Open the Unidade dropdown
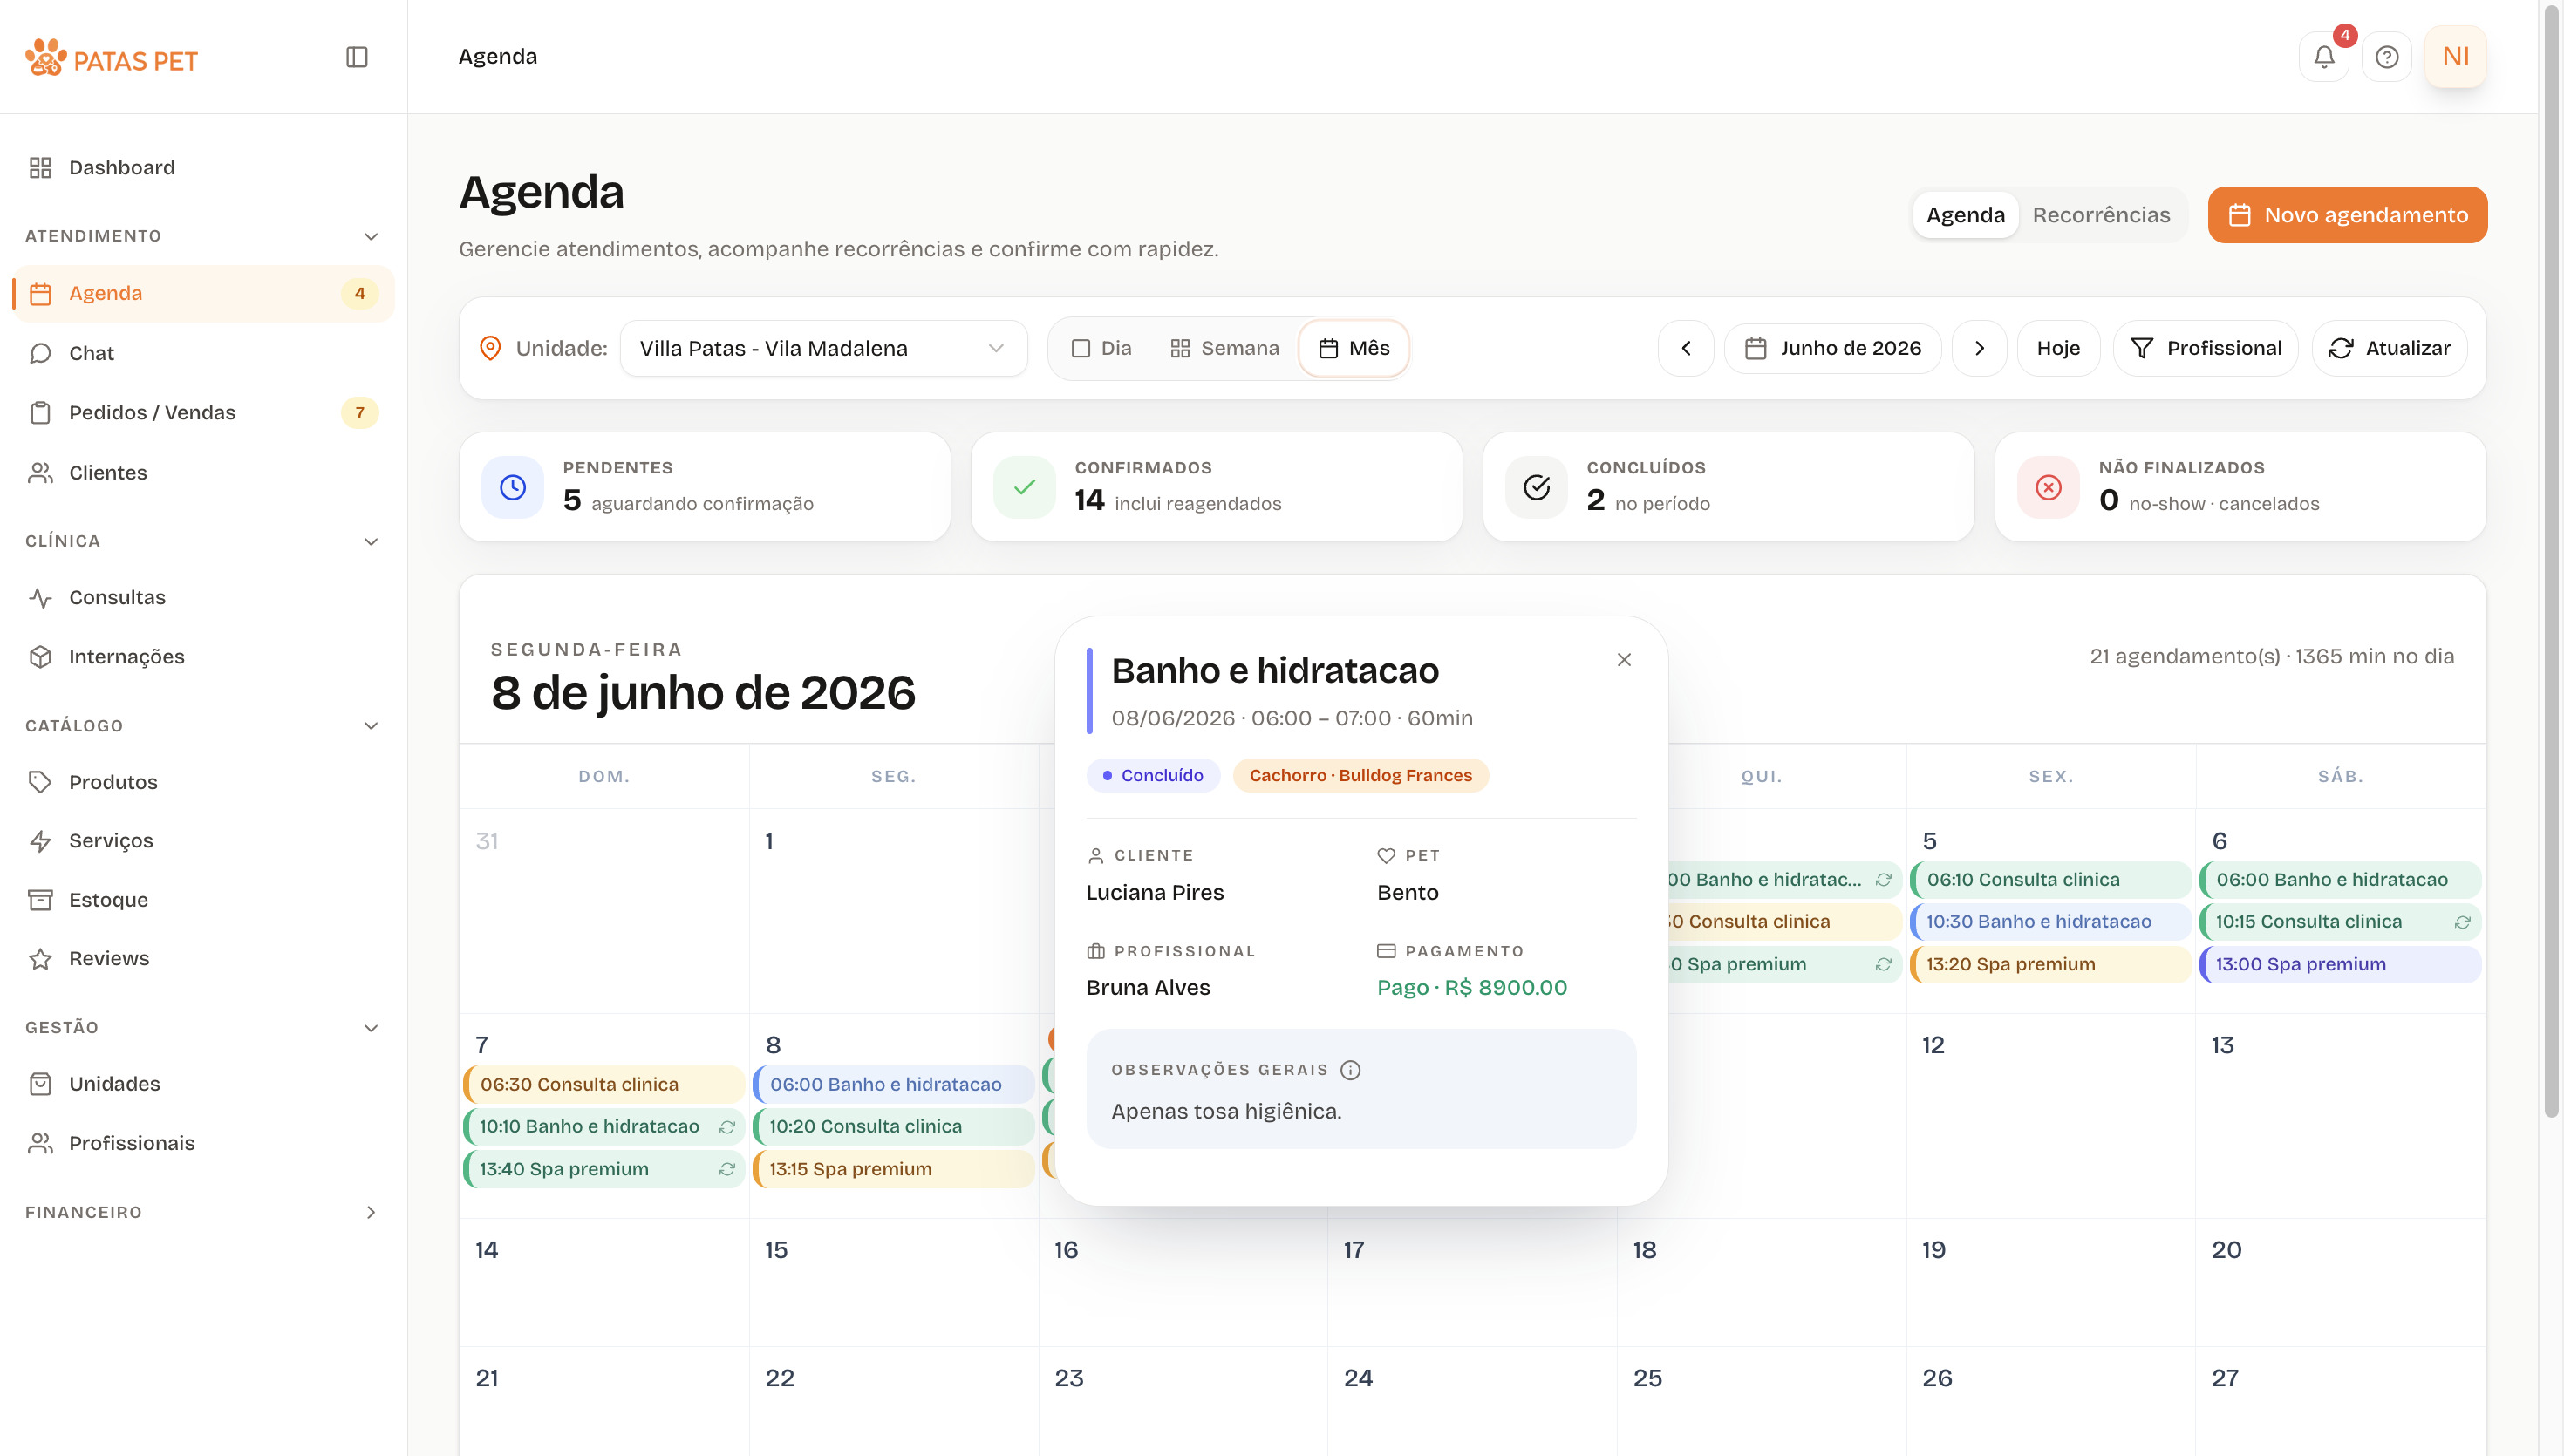Image resolution: width=2564 pixels, height=1456 pixels. tap(823, 348)
